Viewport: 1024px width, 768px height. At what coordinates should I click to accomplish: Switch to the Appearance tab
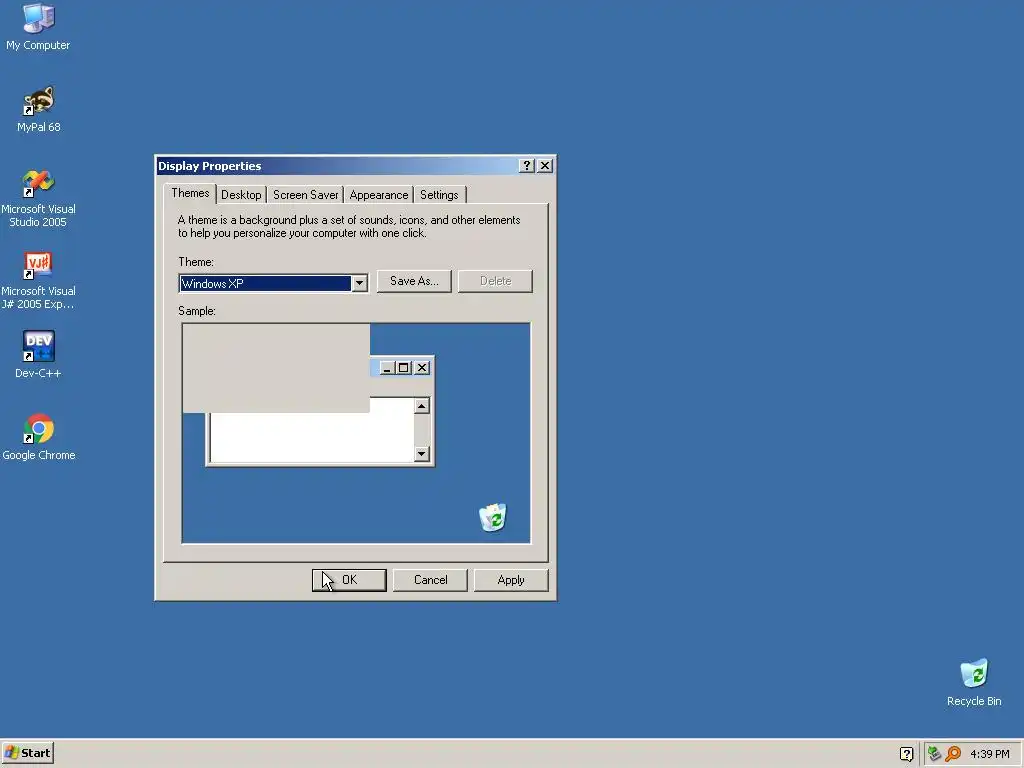point(379,195)
